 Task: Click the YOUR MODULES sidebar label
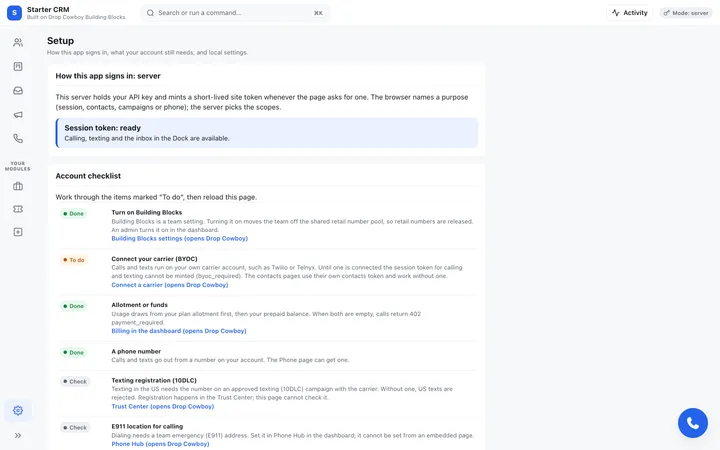17,166
